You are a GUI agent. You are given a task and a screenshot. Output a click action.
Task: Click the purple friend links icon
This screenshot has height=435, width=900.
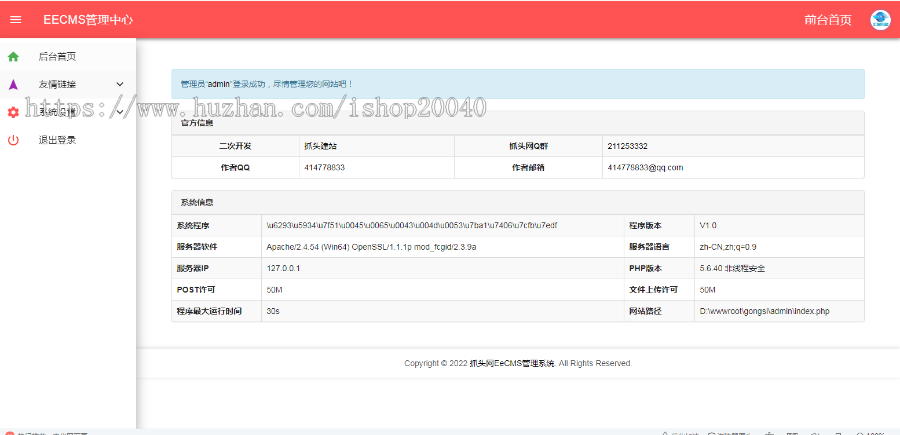pyautogui.click(x=13, y=84)
